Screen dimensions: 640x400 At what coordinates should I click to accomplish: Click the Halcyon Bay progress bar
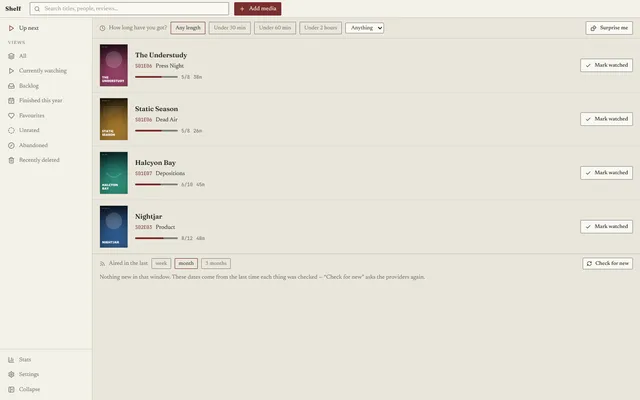click(x=156, y=184)
